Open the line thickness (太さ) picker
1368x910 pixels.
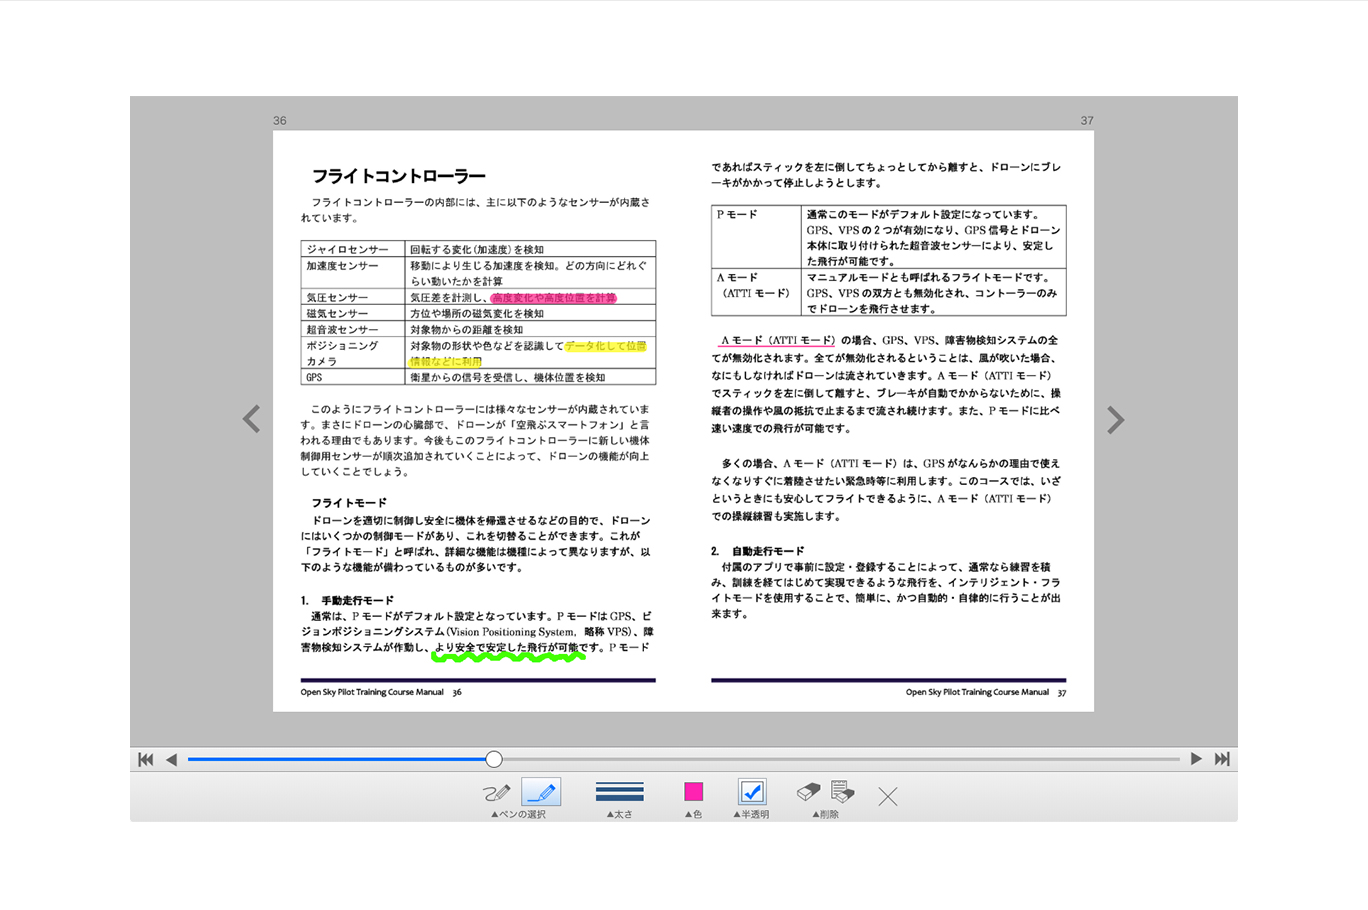click(x=619, y=792)
